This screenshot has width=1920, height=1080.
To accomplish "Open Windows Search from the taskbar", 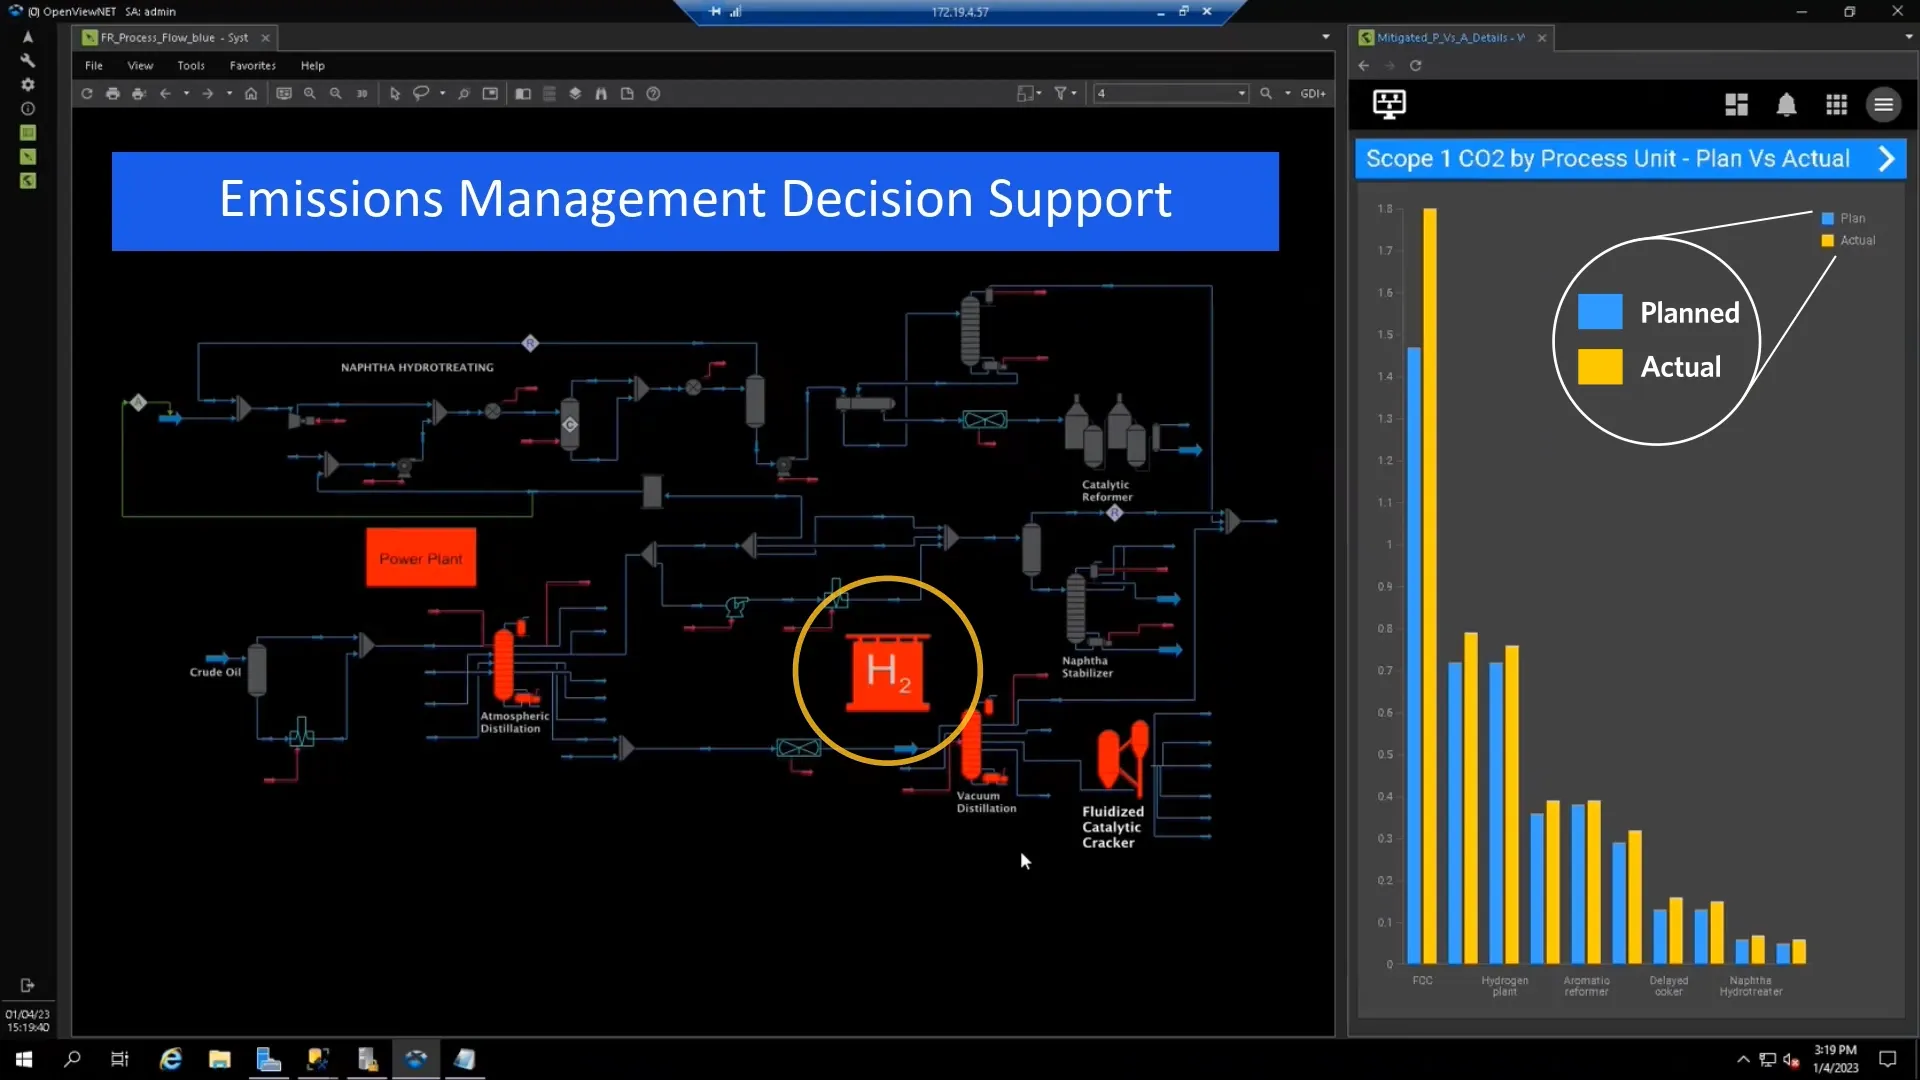I will pos(72,1060).
